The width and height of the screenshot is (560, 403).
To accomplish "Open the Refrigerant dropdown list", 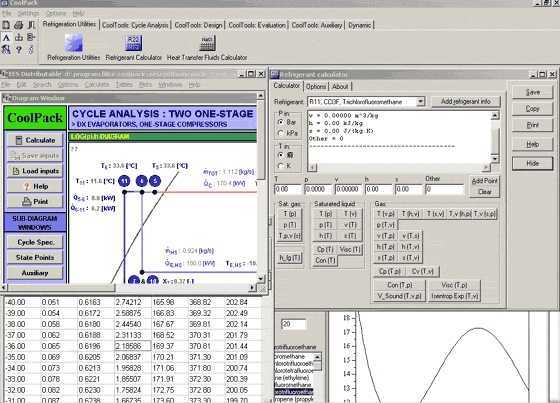I will pyautogui.click(x=420, y=101).
